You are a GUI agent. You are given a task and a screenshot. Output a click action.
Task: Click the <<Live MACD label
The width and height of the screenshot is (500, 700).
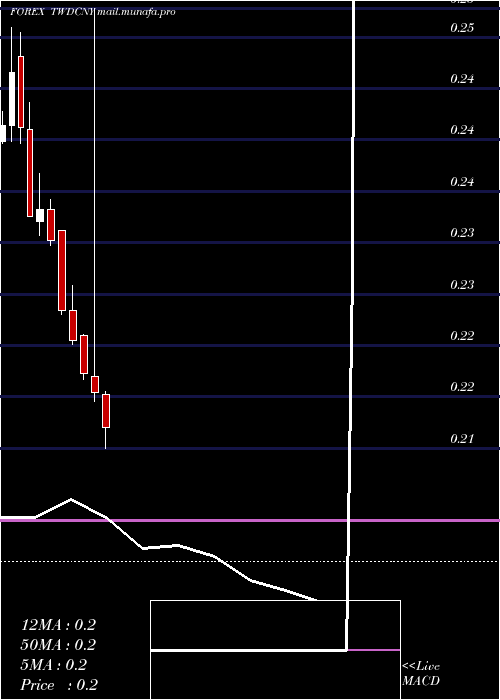point(421,674)
